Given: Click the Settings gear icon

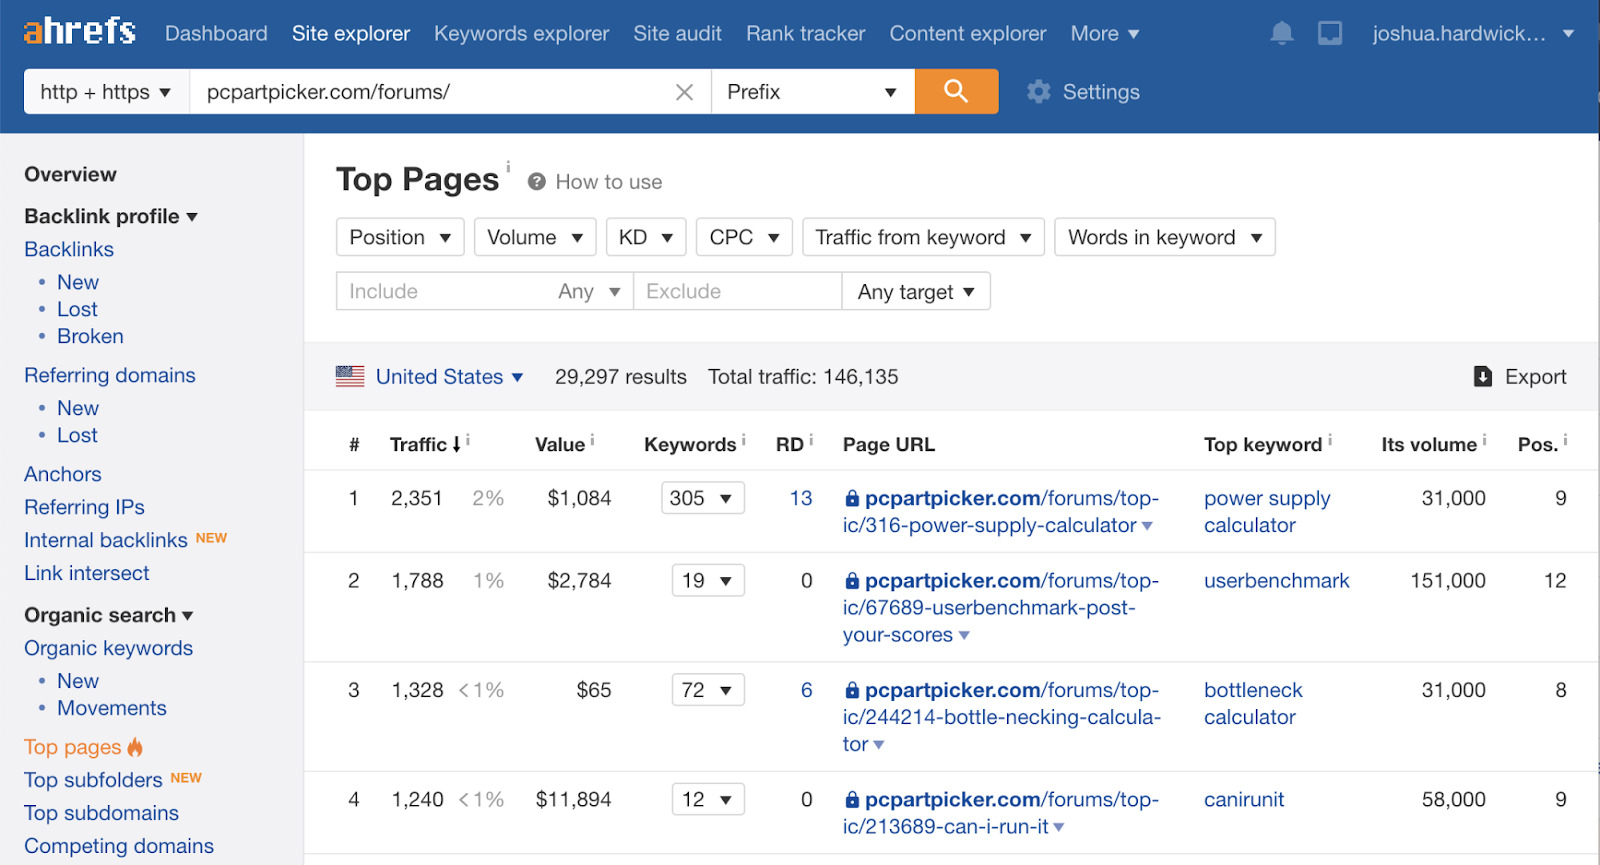Looking at the screenshot, I should coord(1039,92).
